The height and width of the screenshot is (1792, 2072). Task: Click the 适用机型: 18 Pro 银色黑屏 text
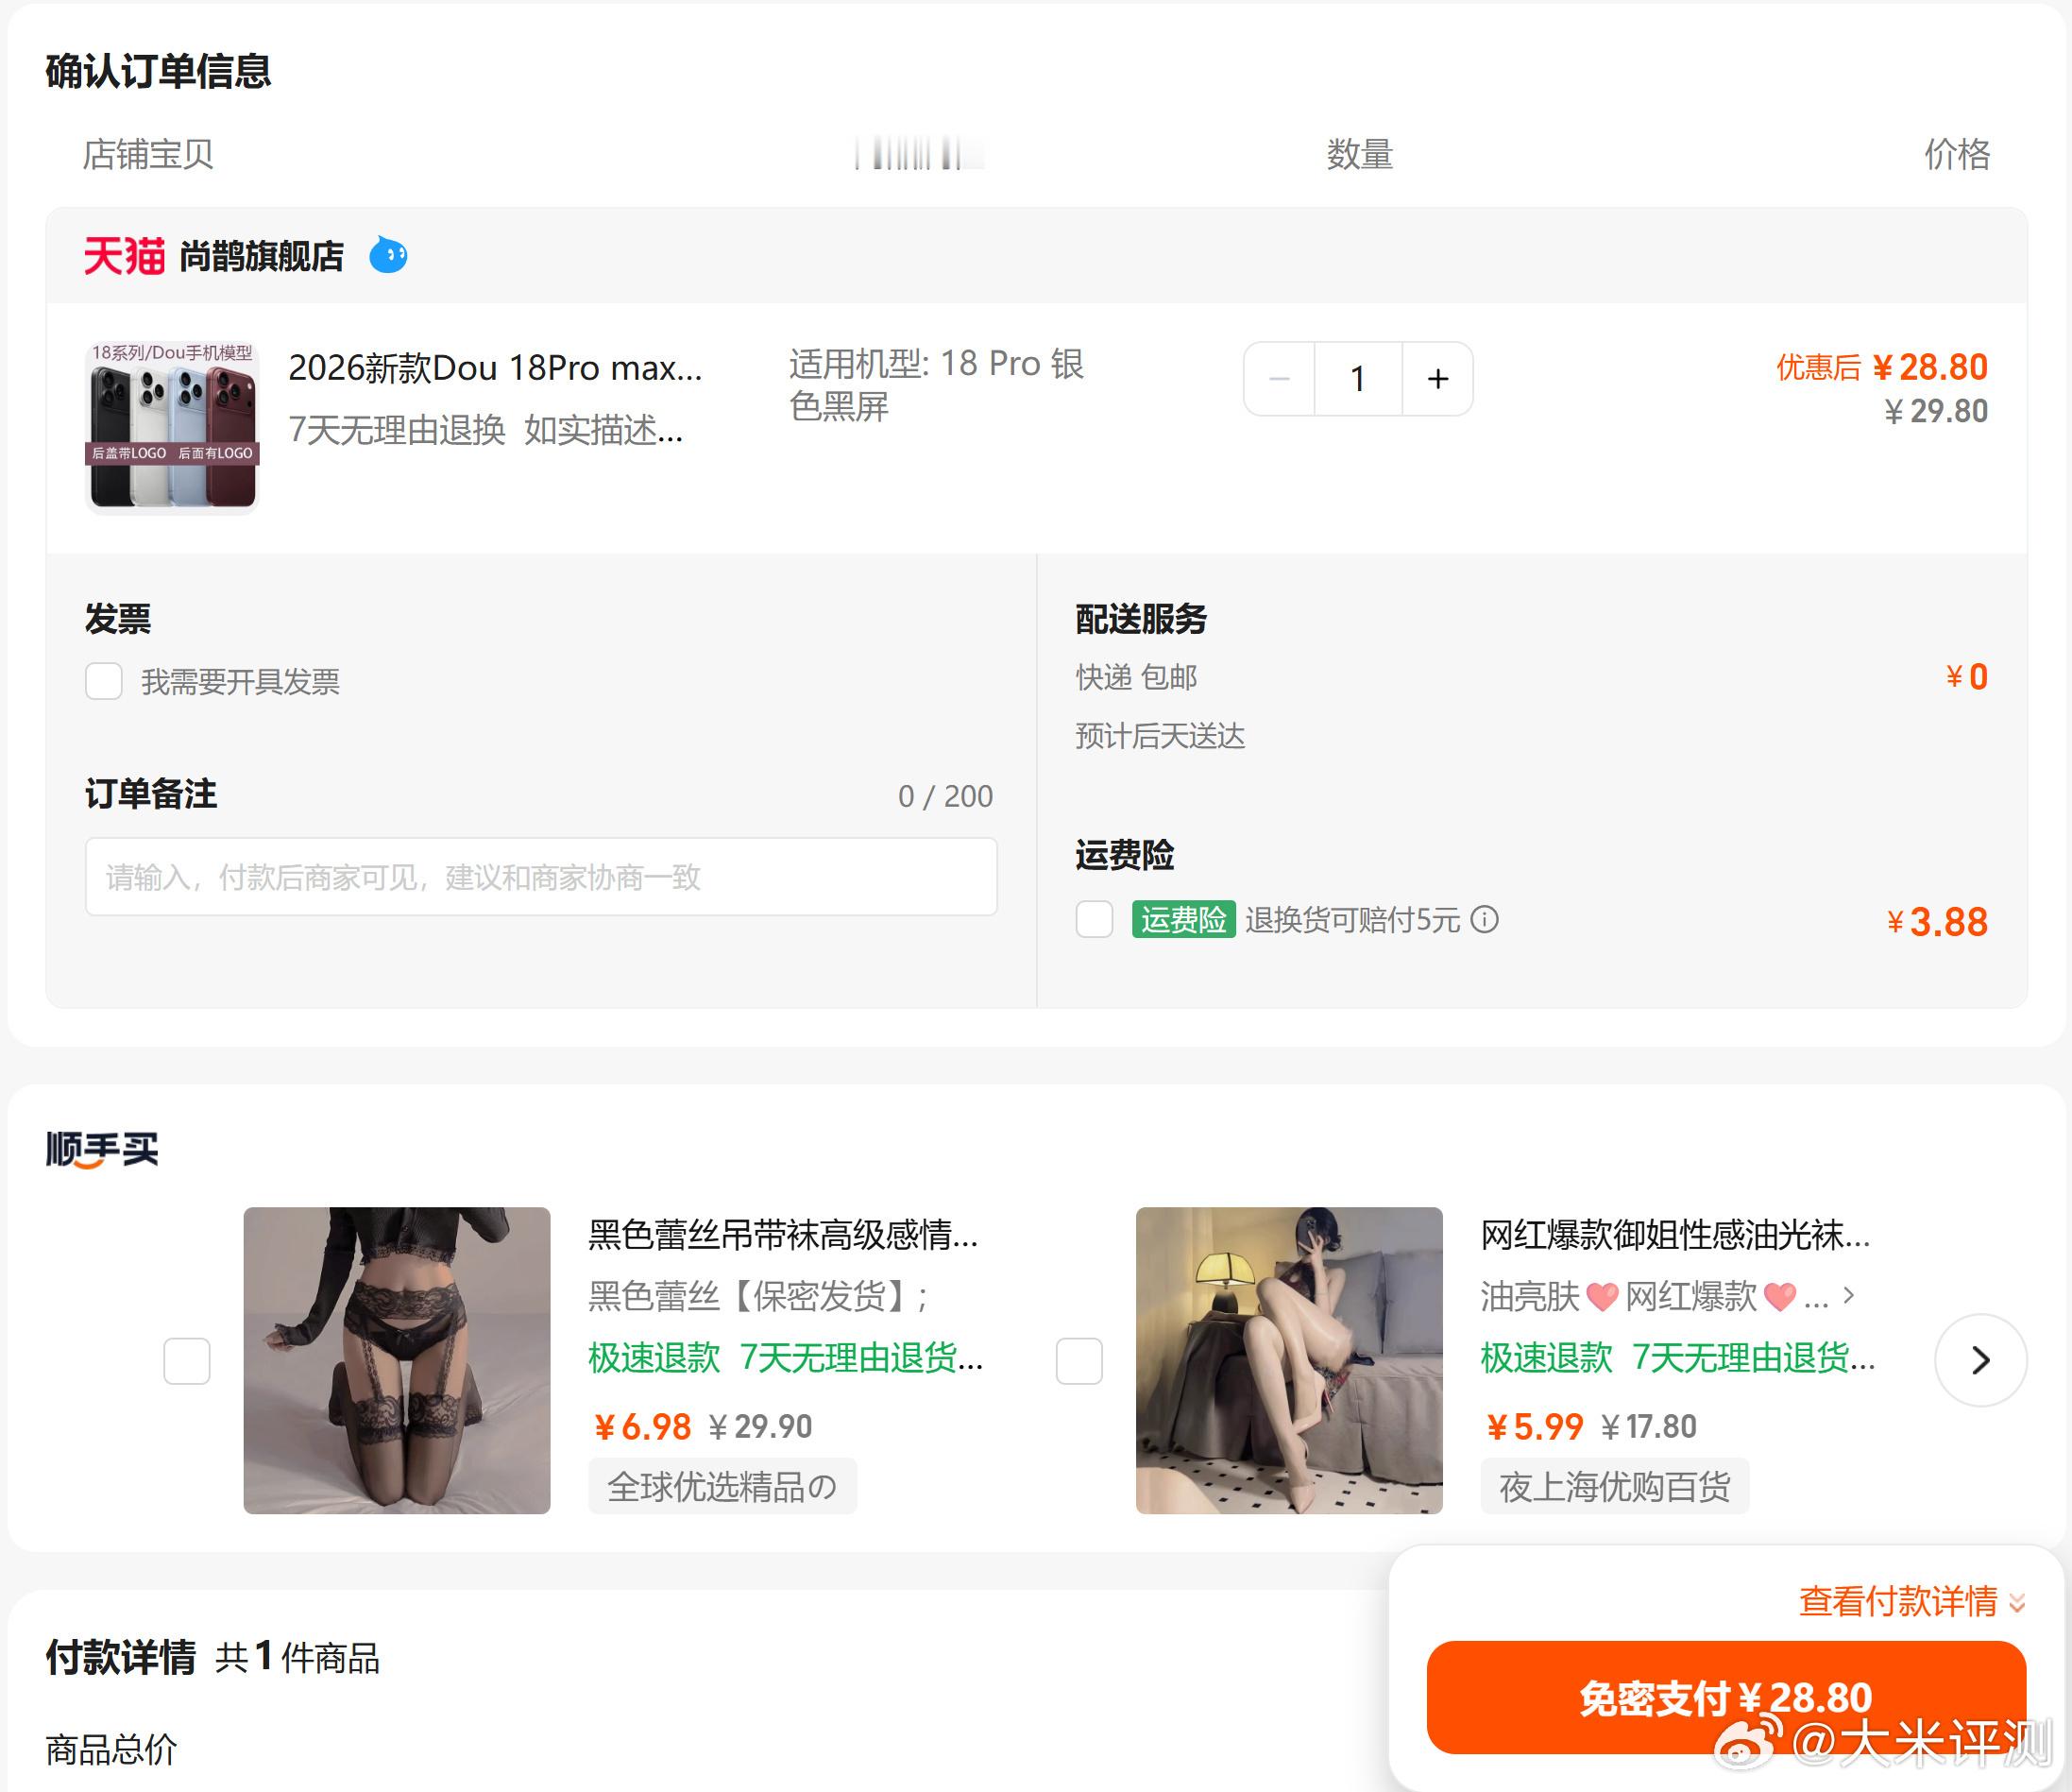[x=936, y=385]
